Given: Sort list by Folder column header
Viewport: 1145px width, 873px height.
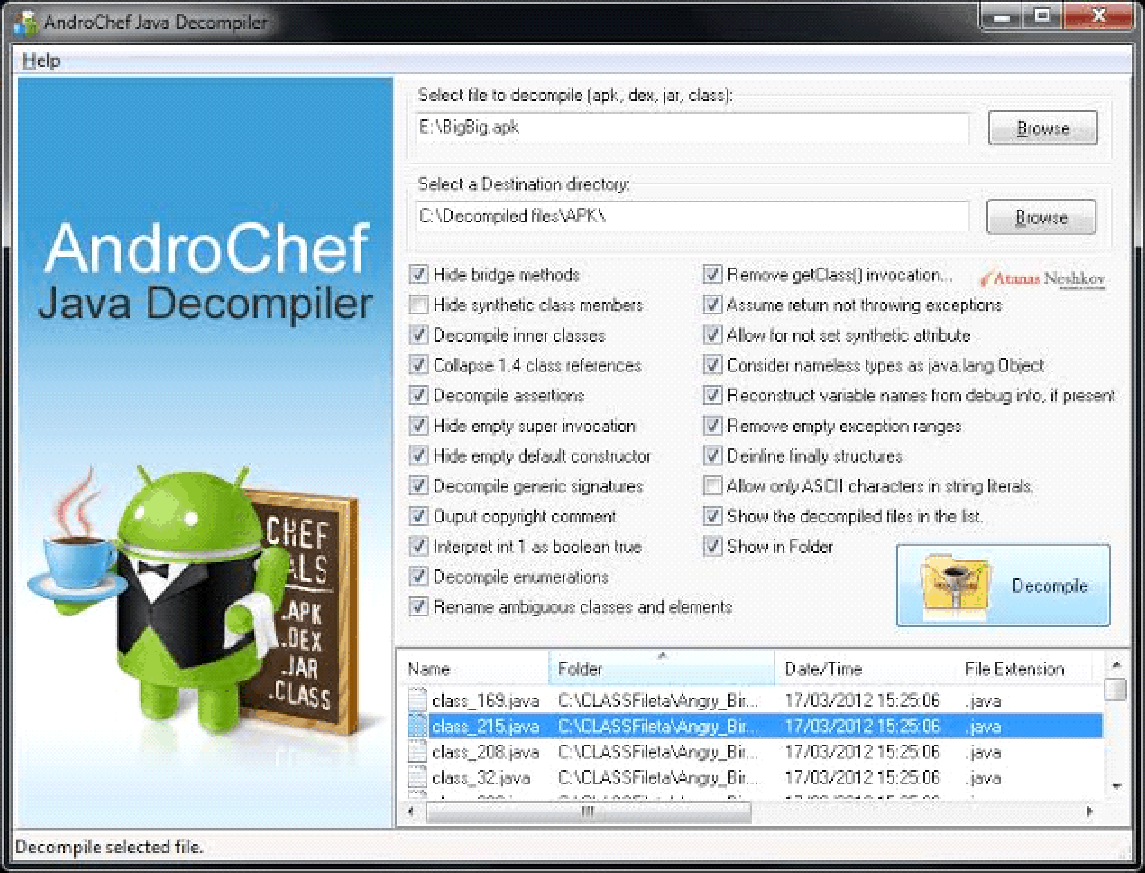Looking at the screenshot, I should pos(661,669).
